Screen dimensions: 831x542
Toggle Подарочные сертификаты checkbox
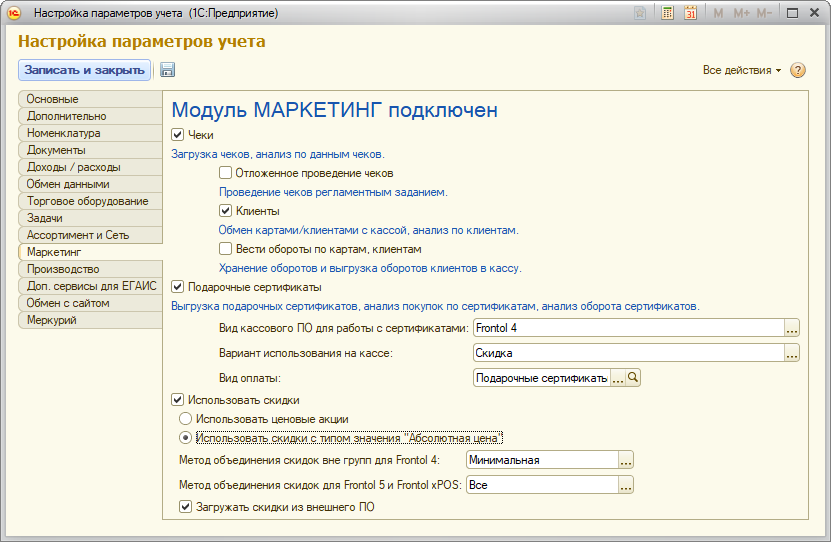pos(178,287)
